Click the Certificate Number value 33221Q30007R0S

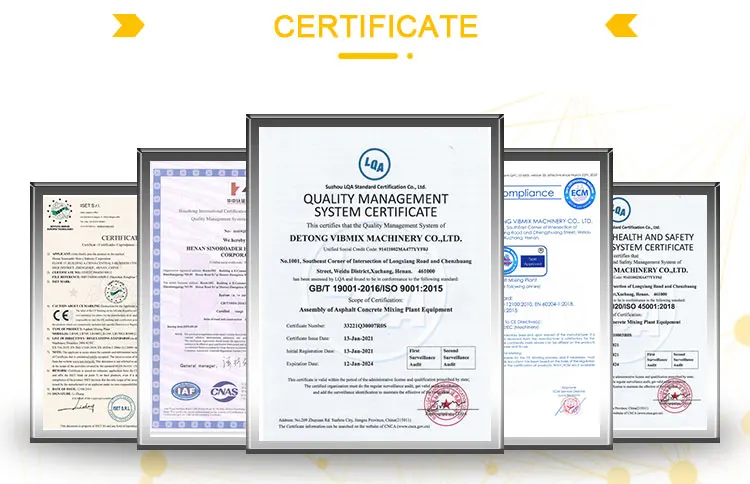click(x=365, y=326)
